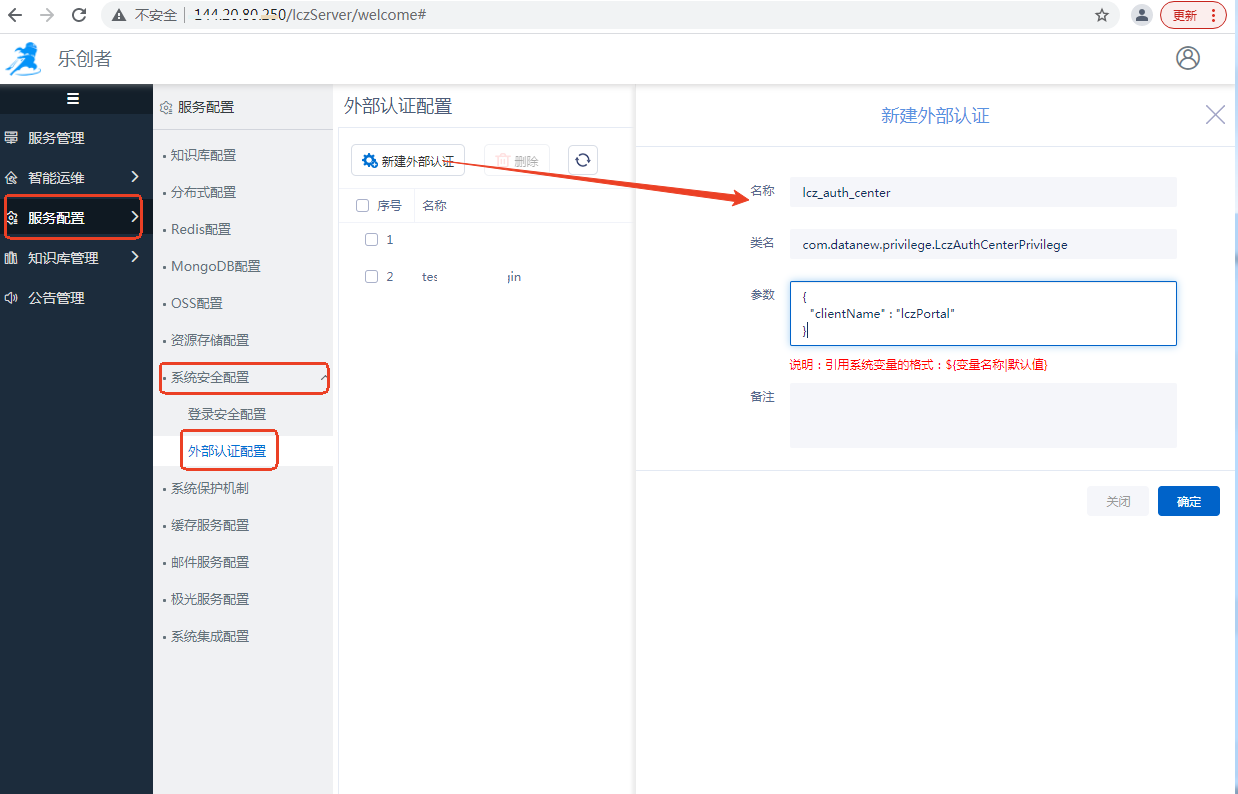Expand the 知识库管理 sidebar menu
The width and height of the screenshot is (1238, 794).
pyautogui.click(x=70, y=258)
